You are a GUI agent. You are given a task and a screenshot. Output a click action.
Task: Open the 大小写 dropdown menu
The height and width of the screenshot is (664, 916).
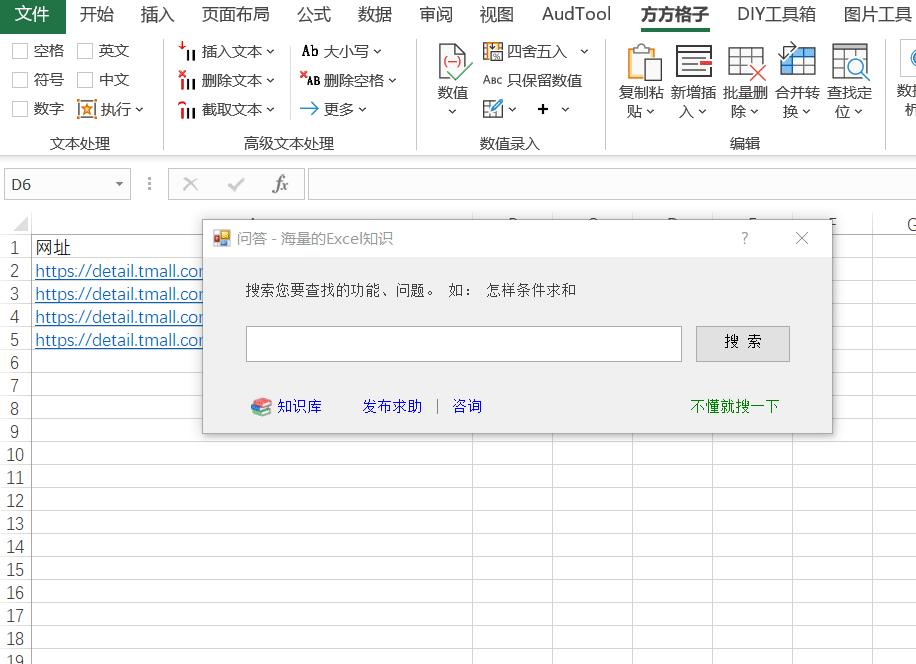[x=378, y=52]
